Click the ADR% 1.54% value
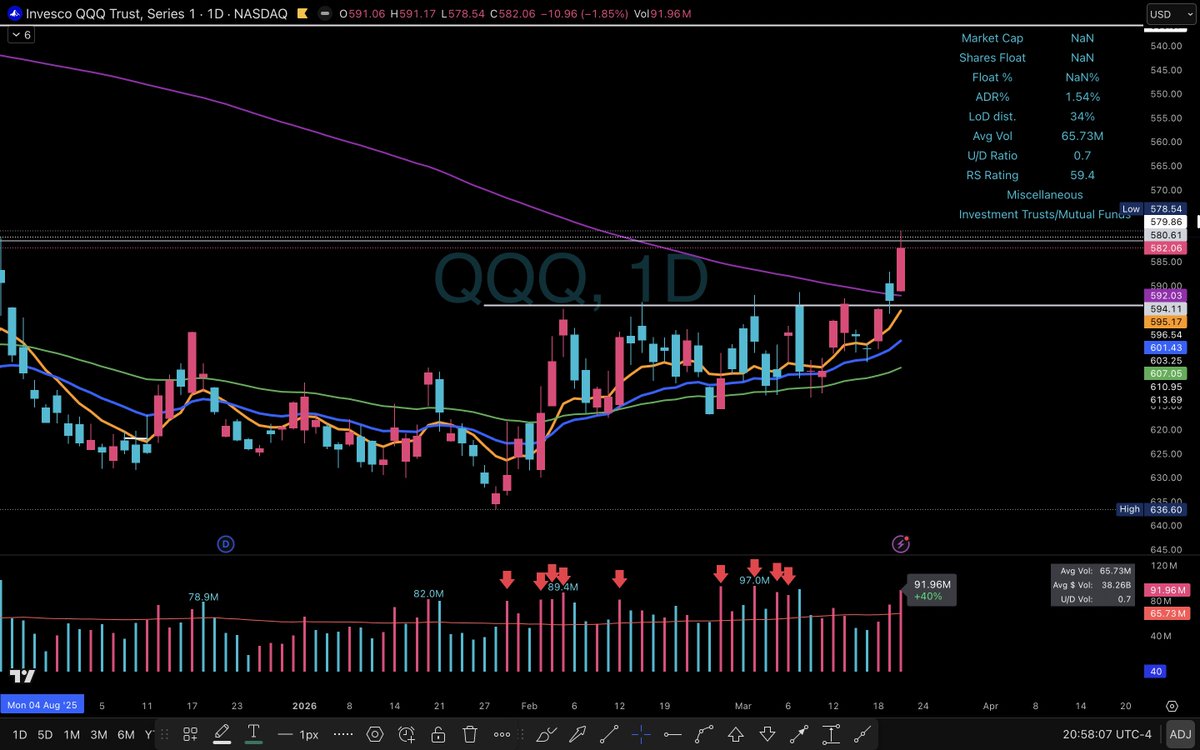Viewport: 1200px width, 750px height. pos(1082,97)
